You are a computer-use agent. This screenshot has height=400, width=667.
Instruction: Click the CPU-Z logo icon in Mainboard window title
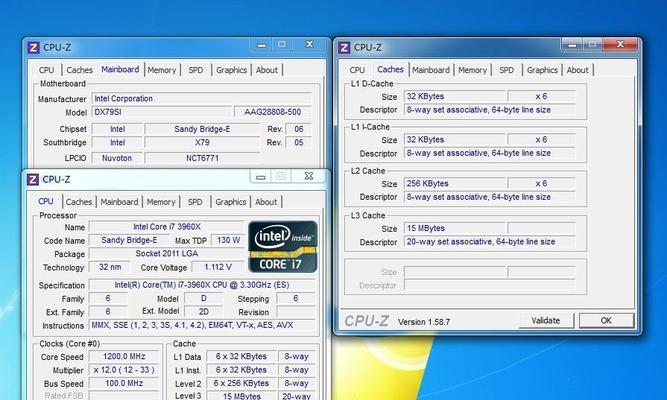pyautogui.click(x=33, y=47)
